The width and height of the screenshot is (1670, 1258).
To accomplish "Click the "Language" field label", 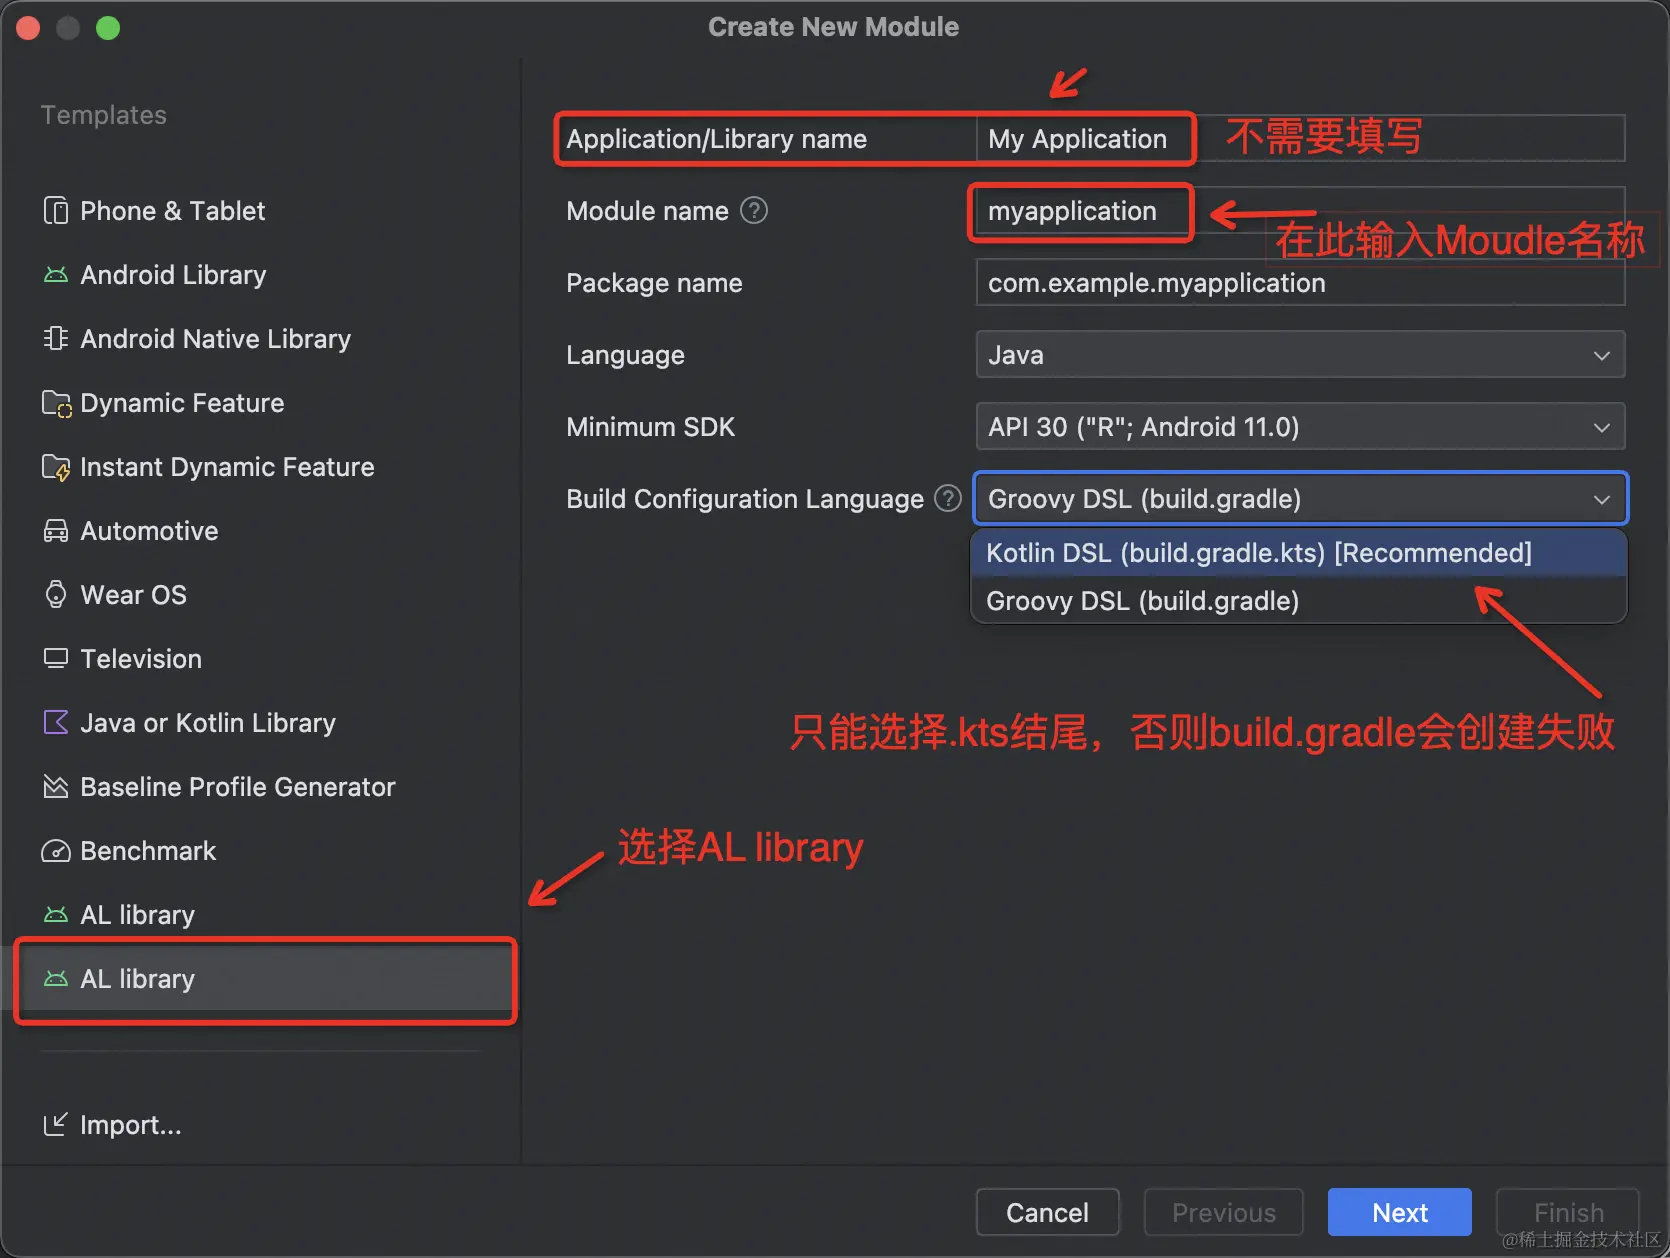I will tap(625, 355).
